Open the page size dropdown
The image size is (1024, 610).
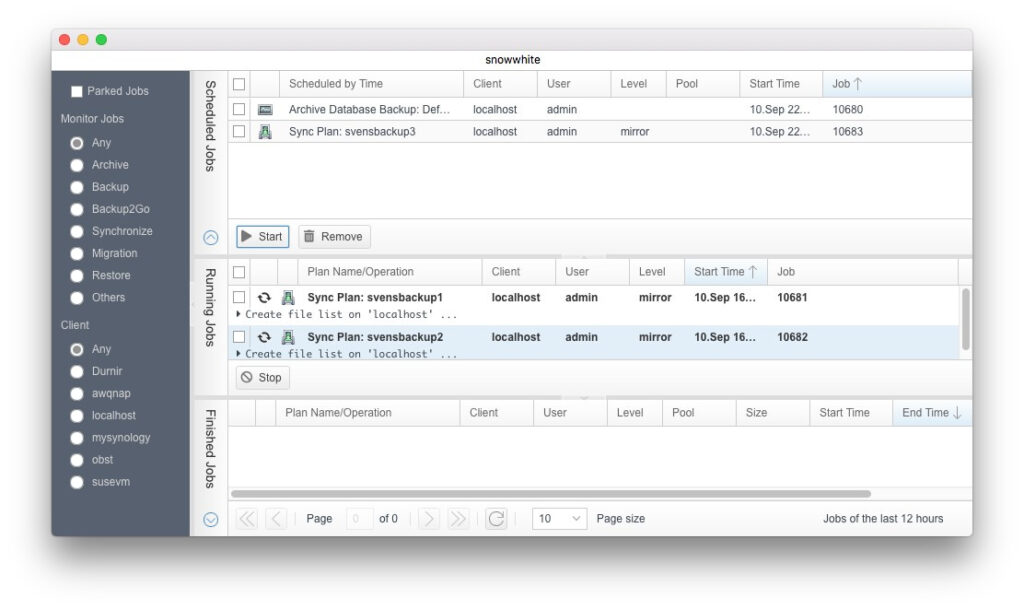[x=560, y=519]
